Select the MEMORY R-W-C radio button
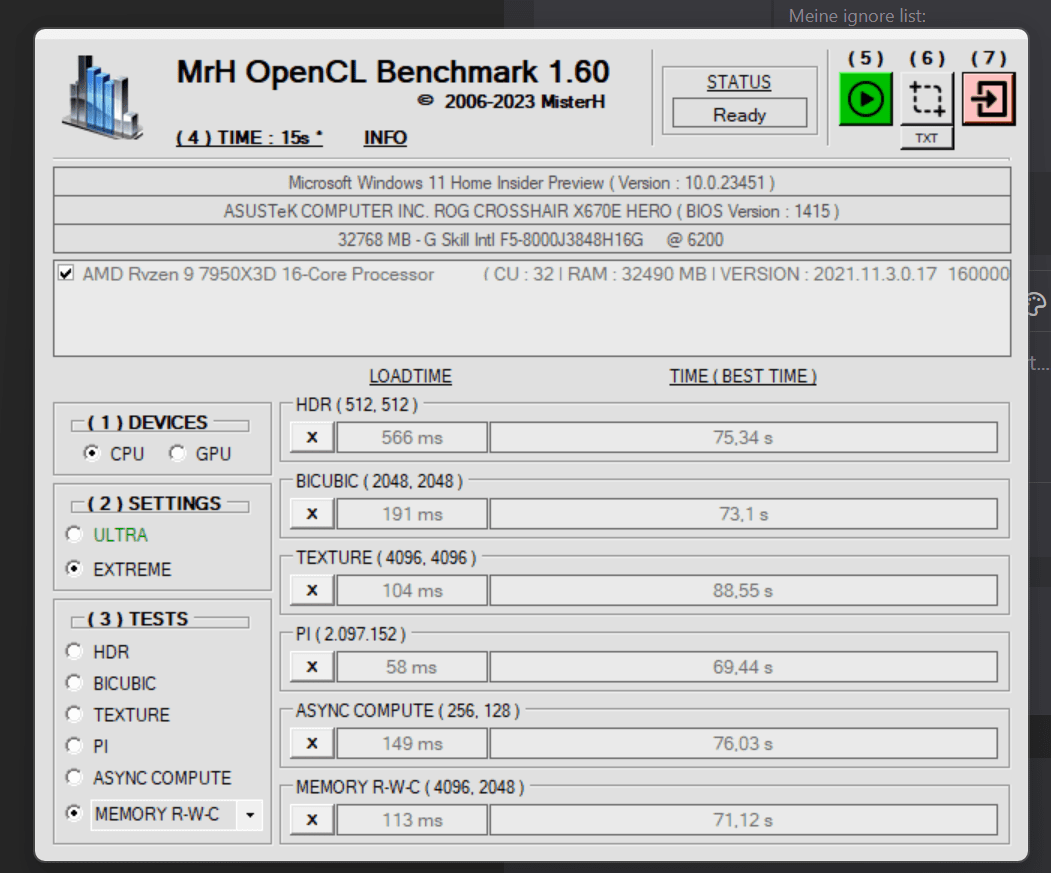This screenshot has height=873, width=1051. pyautogui.click(x=74, y=813)
